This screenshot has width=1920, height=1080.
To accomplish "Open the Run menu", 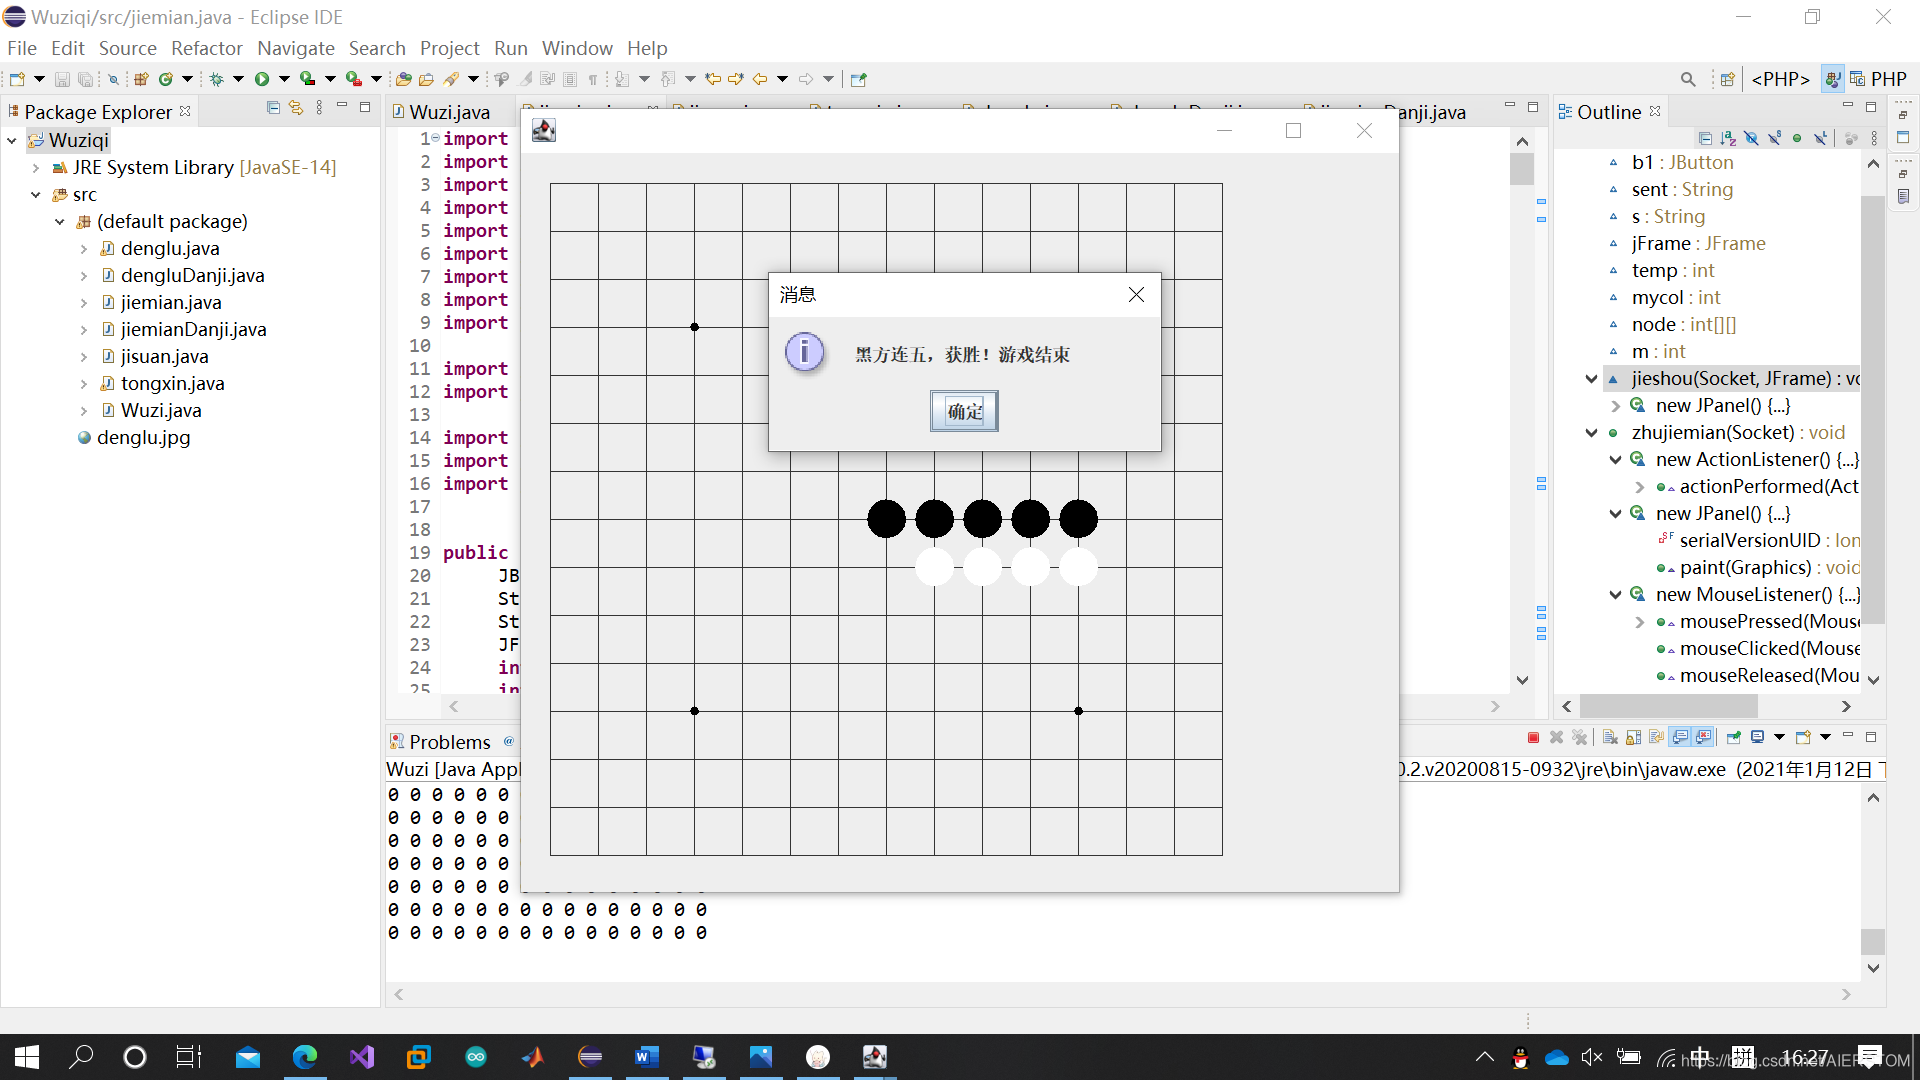I will [509, 47].
